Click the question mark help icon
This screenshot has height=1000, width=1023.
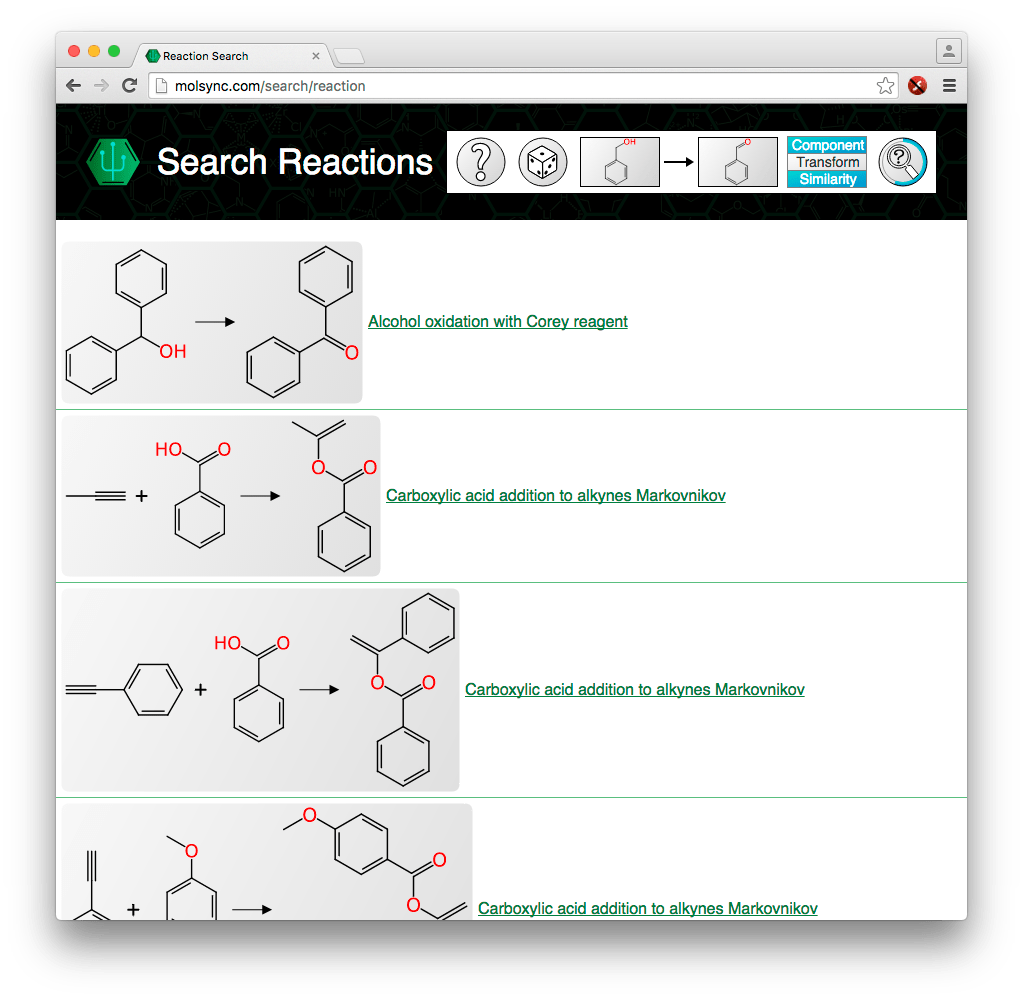pos(480,162)
